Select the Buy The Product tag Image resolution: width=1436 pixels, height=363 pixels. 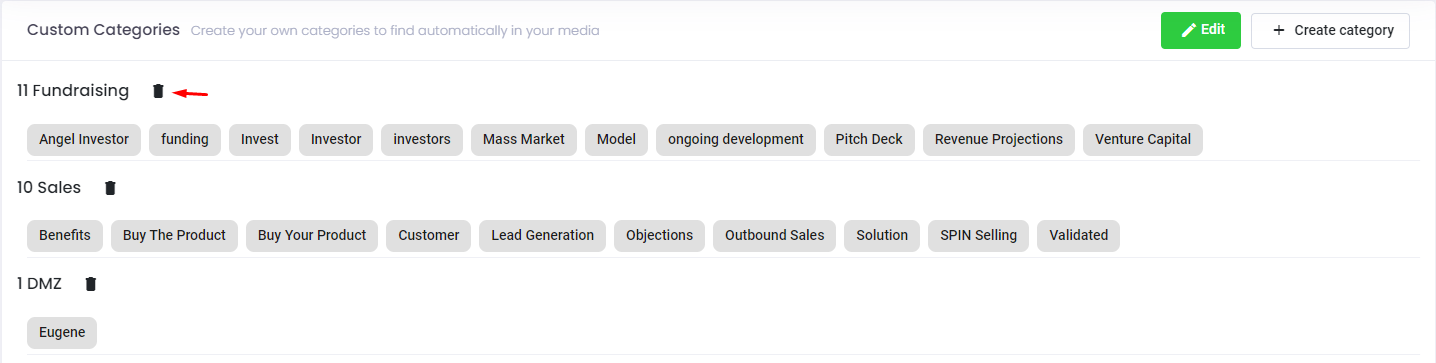click(174, 235)
